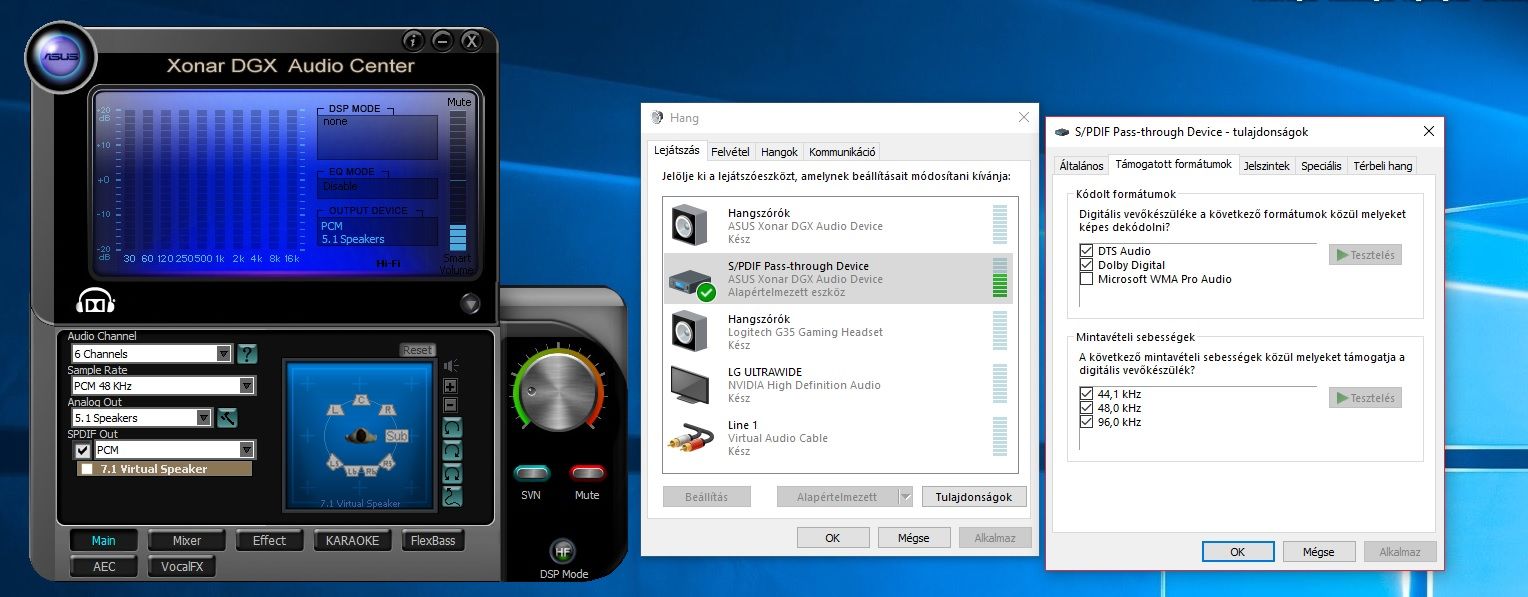The image size is (1528, 597).
Task: Click the ASUS logo orb
Action: tap(60, 57)
